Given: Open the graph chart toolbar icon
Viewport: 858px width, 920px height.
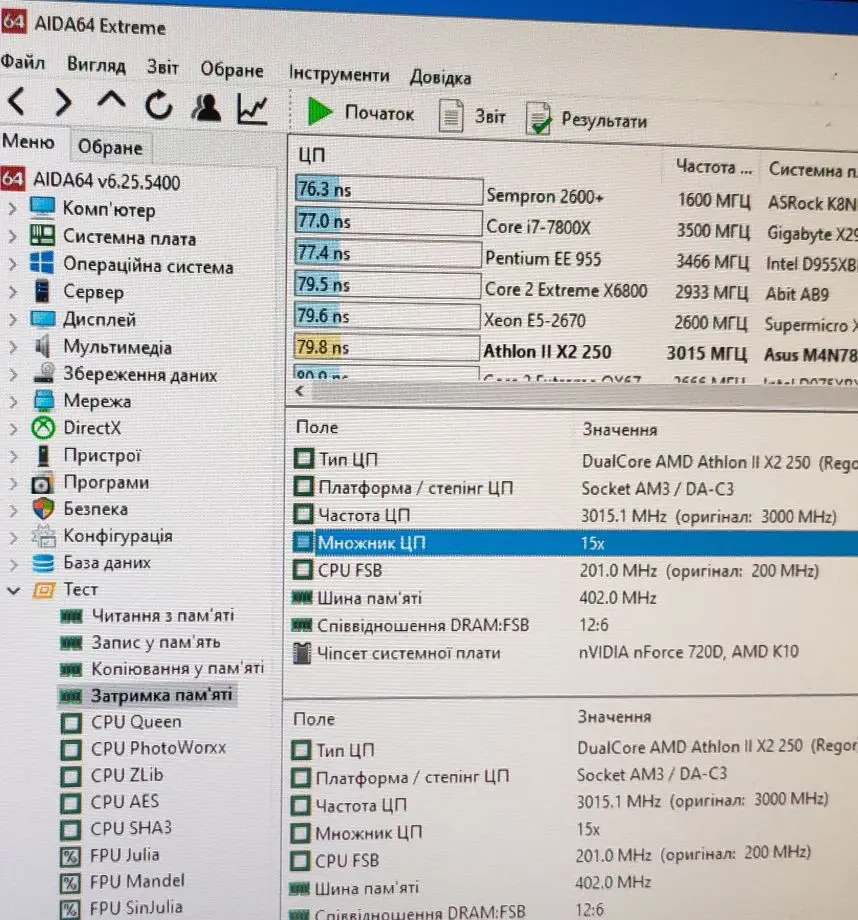Looking at the screenshot, I should click(x=252, y=109).
